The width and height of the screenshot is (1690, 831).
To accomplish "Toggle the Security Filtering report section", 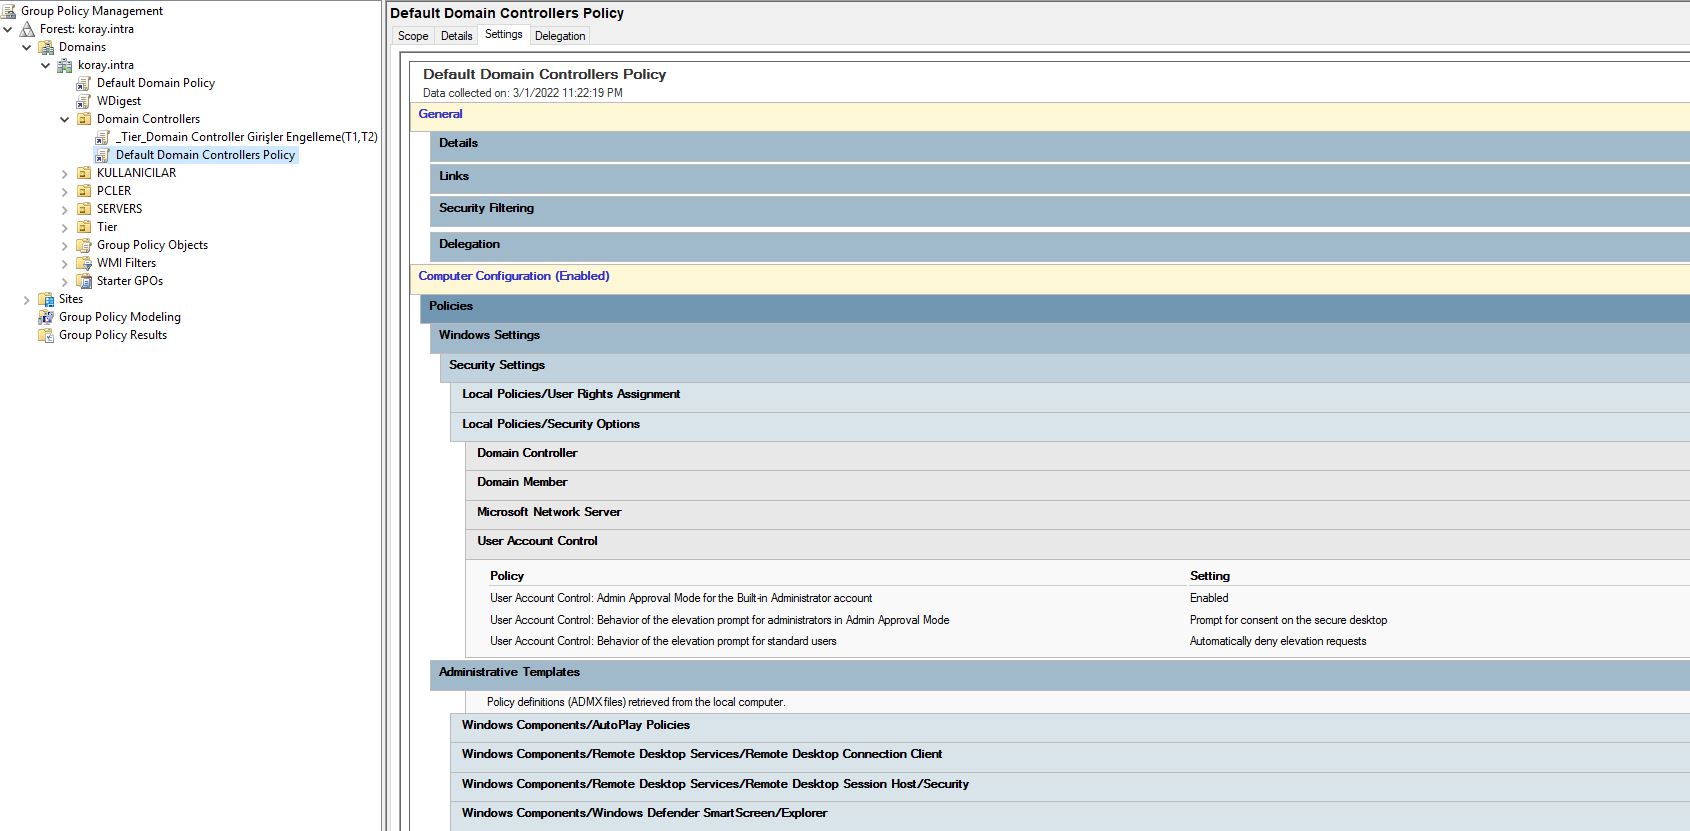I will (x=486, y=208).
